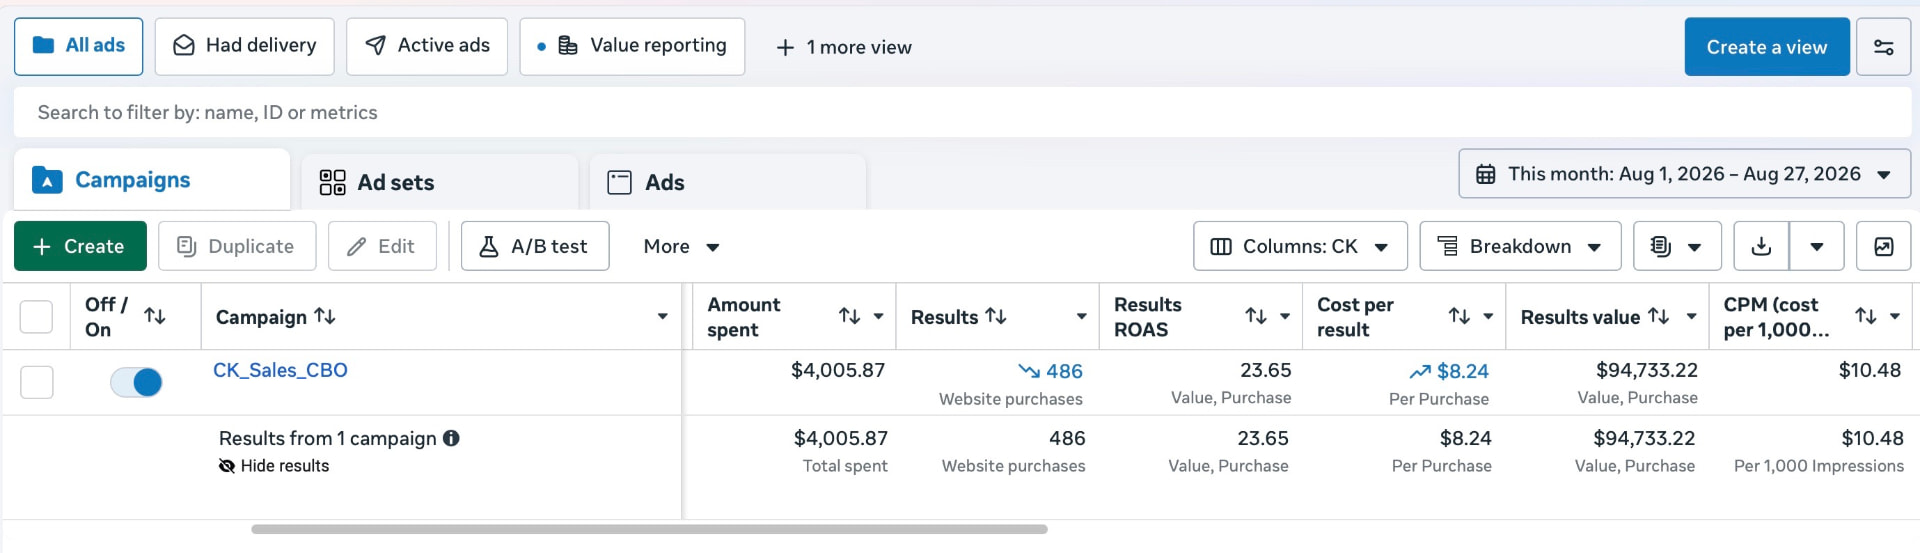Click the Breakdown list icon
Screen dimensions: 1920x553
(1447, 246)
